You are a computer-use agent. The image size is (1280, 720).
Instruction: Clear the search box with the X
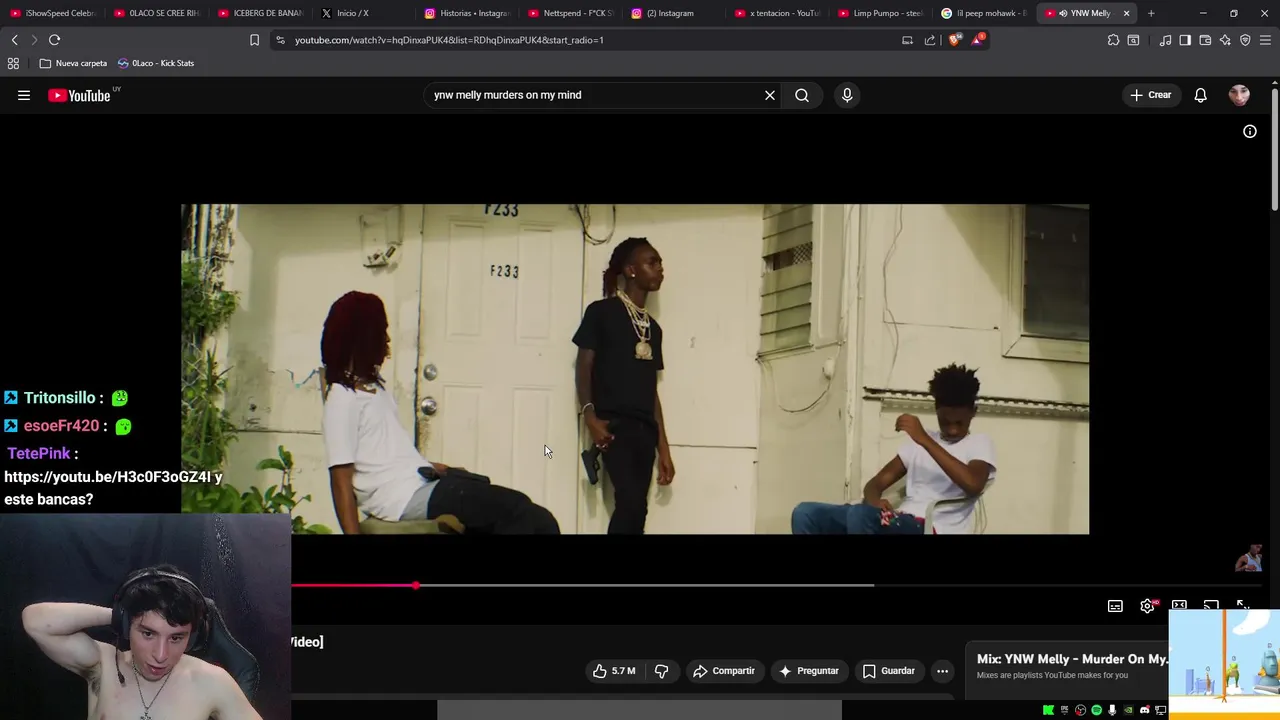[x=770, y=95]
